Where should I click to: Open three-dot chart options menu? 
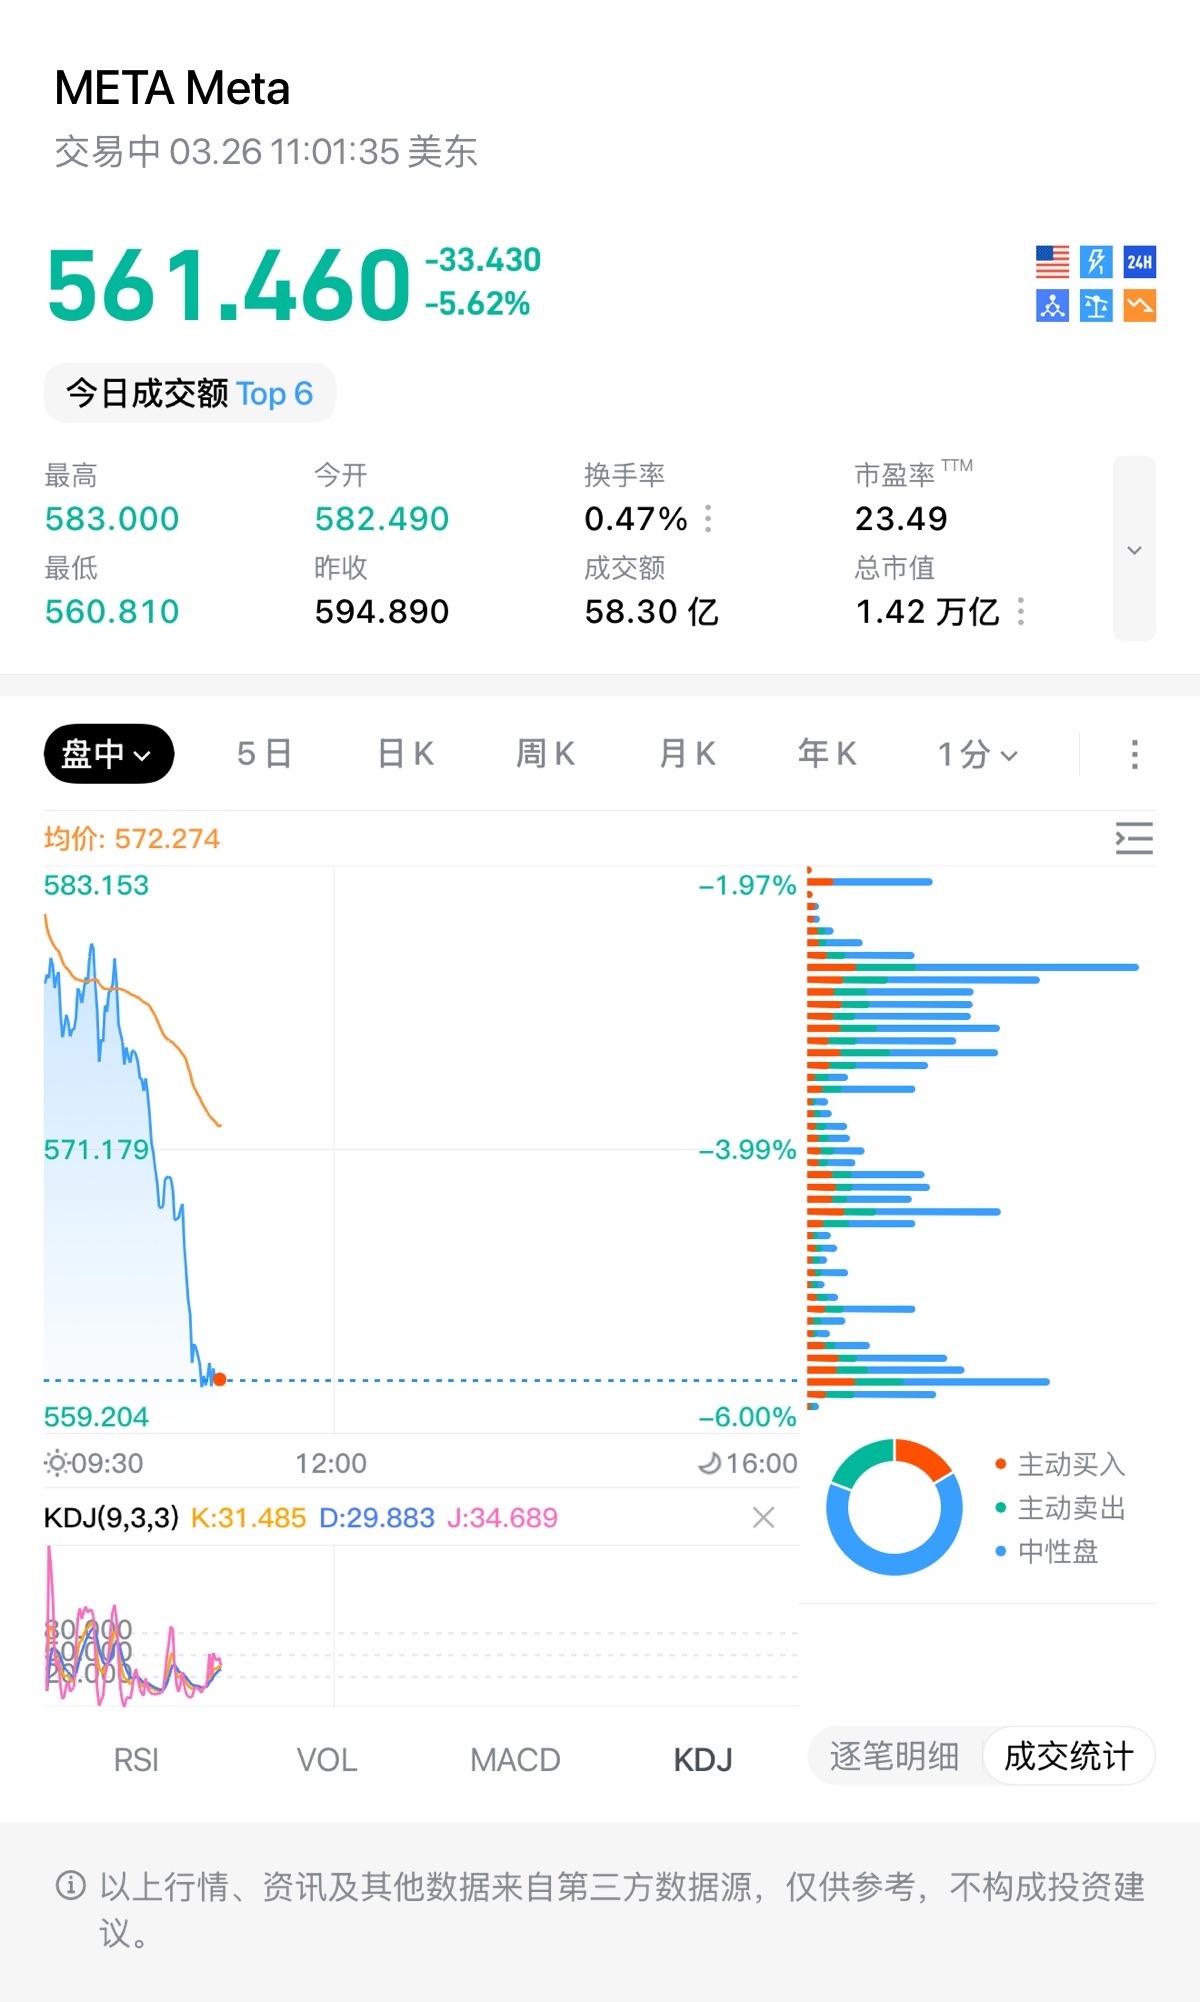click(1134, 754)
